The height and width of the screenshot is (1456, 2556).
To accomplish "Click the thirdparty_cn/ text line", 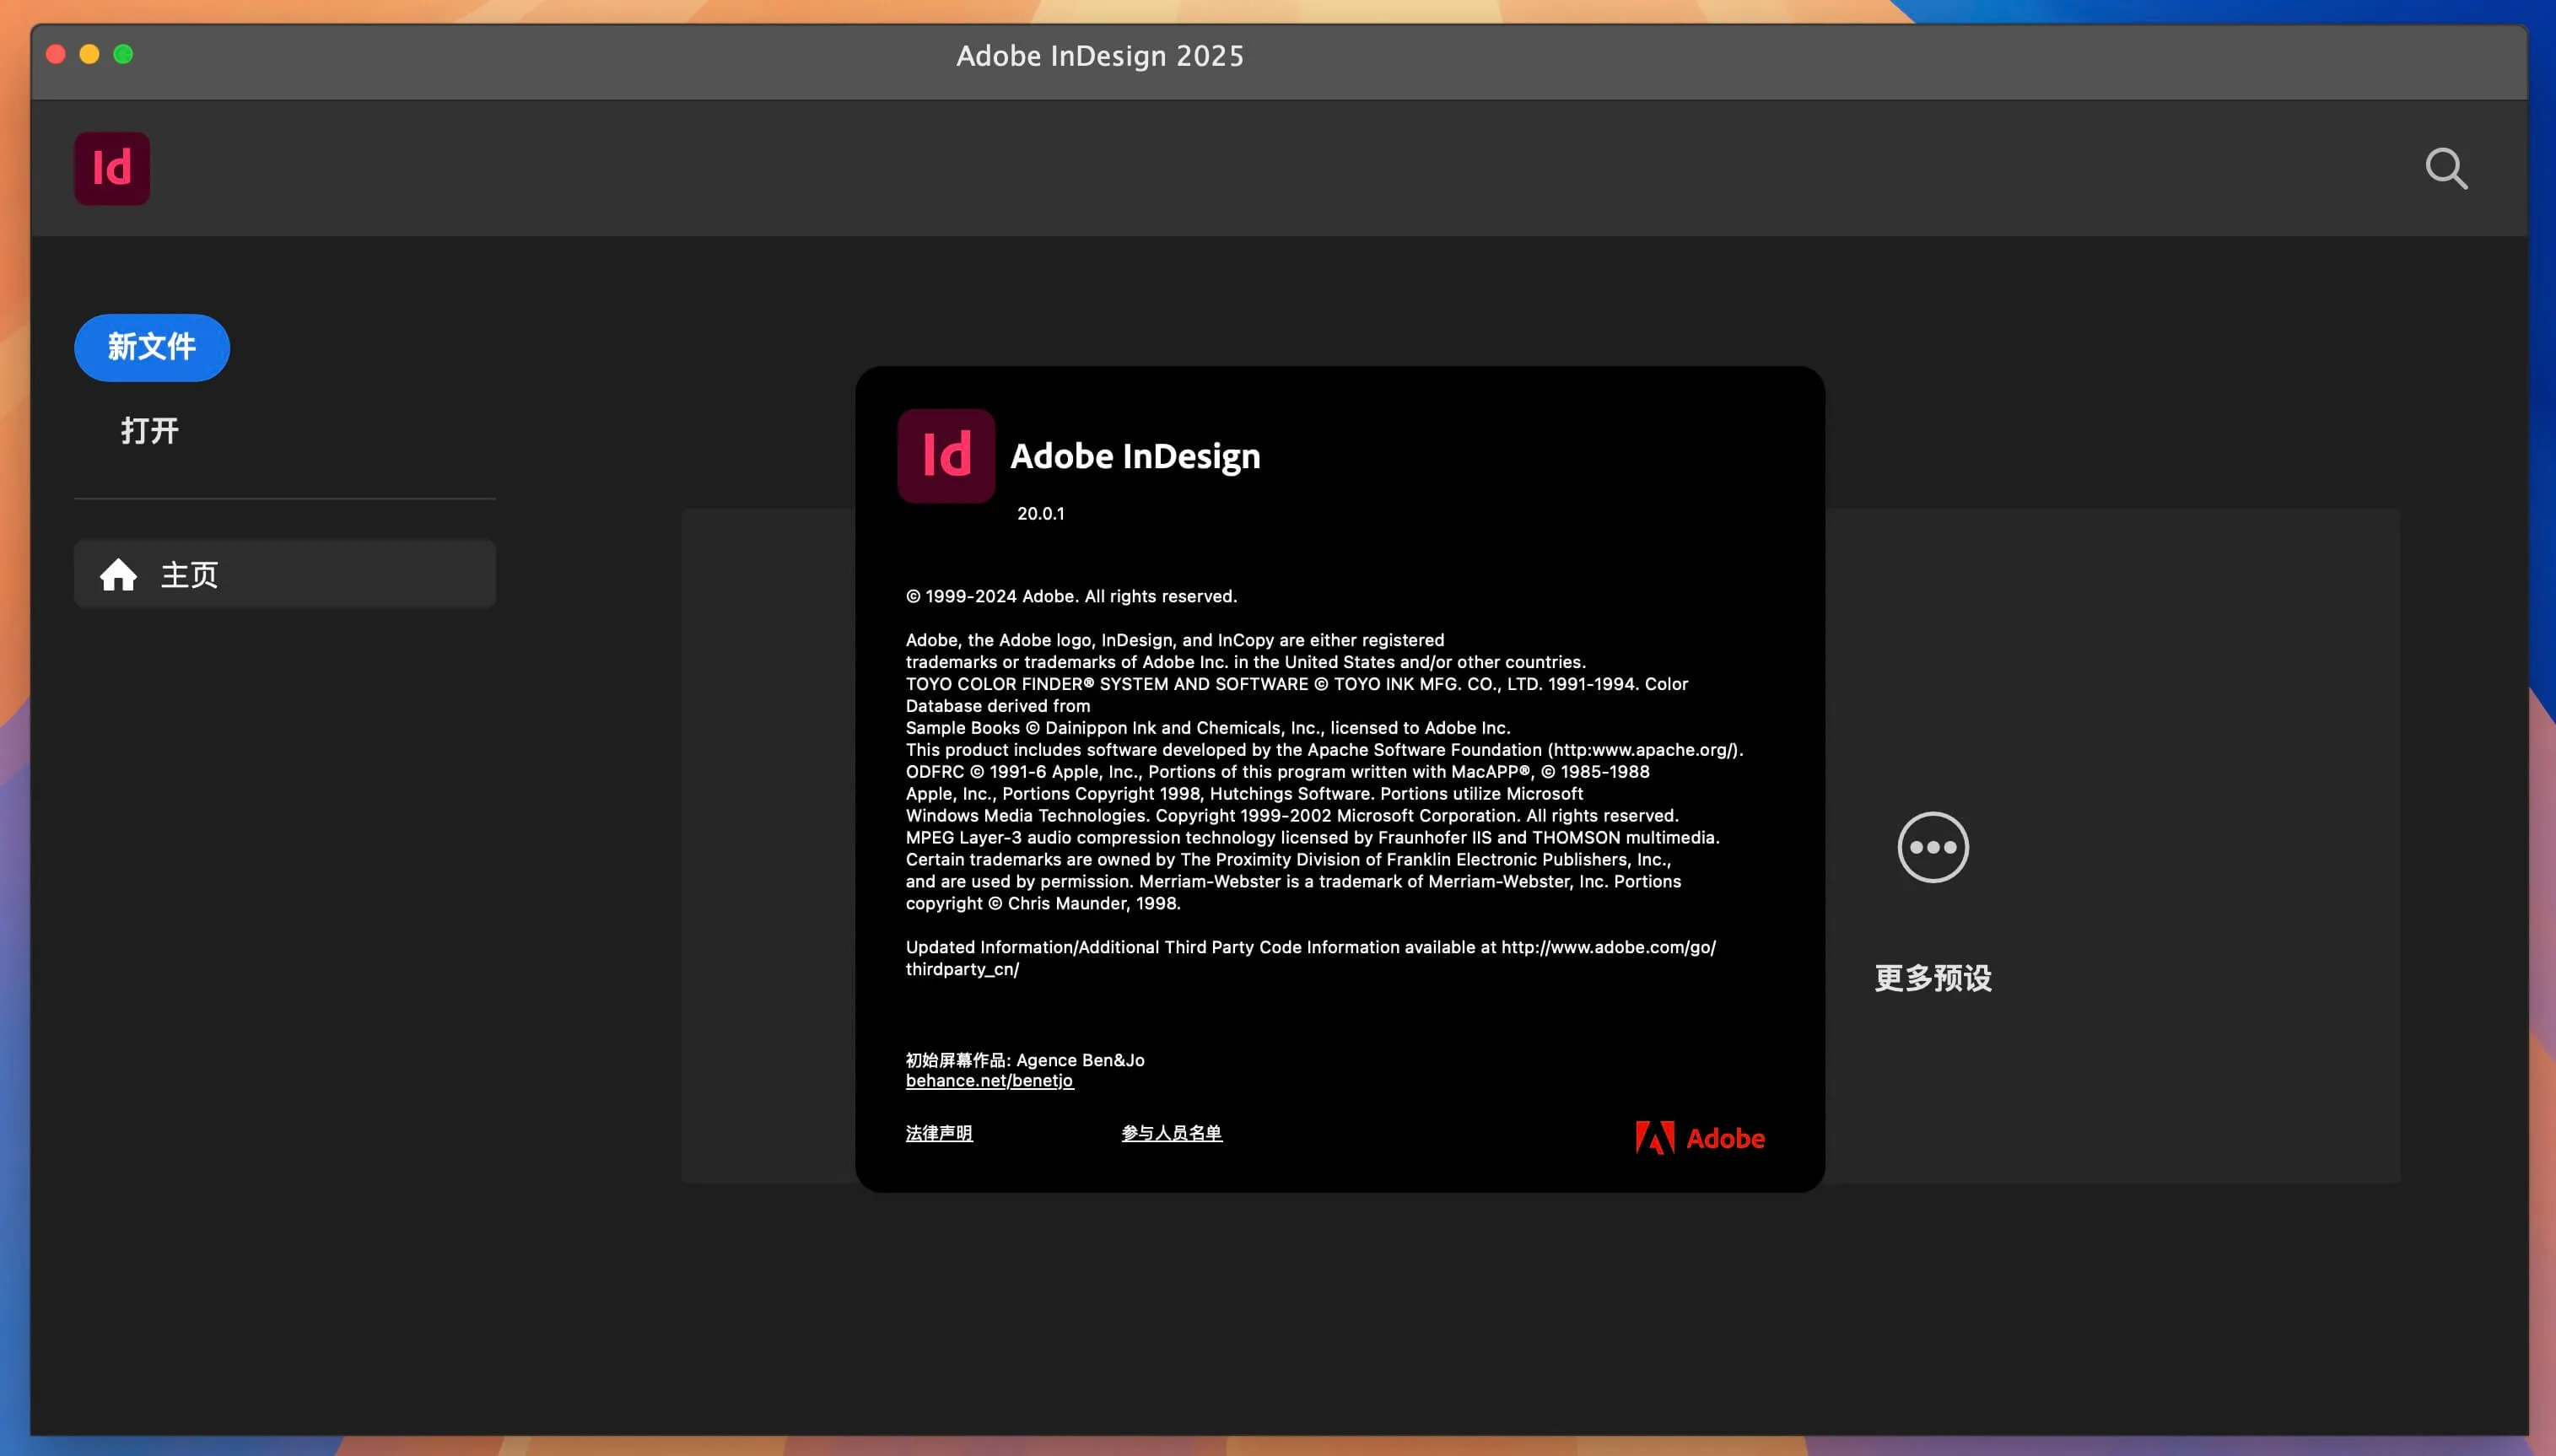I will [962, 969].
